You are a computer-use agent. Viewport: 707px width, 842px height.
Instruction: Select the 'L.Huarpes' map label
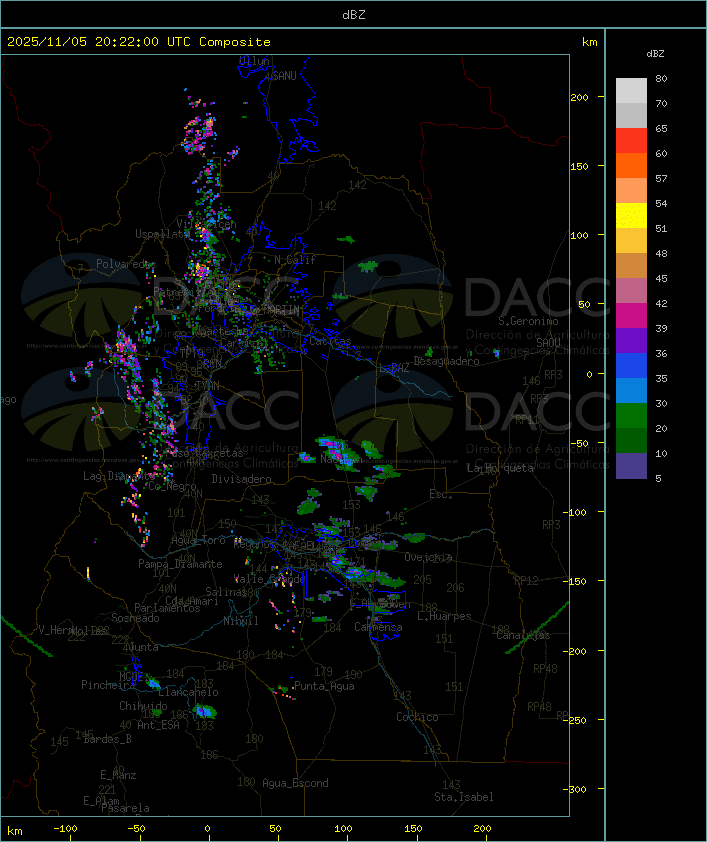point(444,616)
